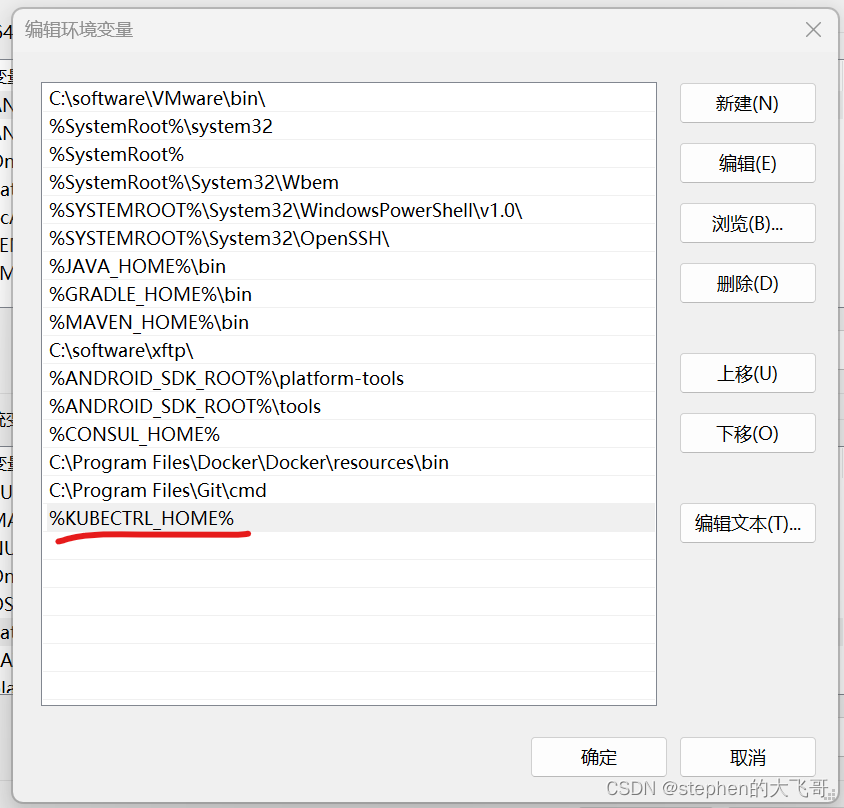Click the 上移(U) button

click(x=747, y=373)
